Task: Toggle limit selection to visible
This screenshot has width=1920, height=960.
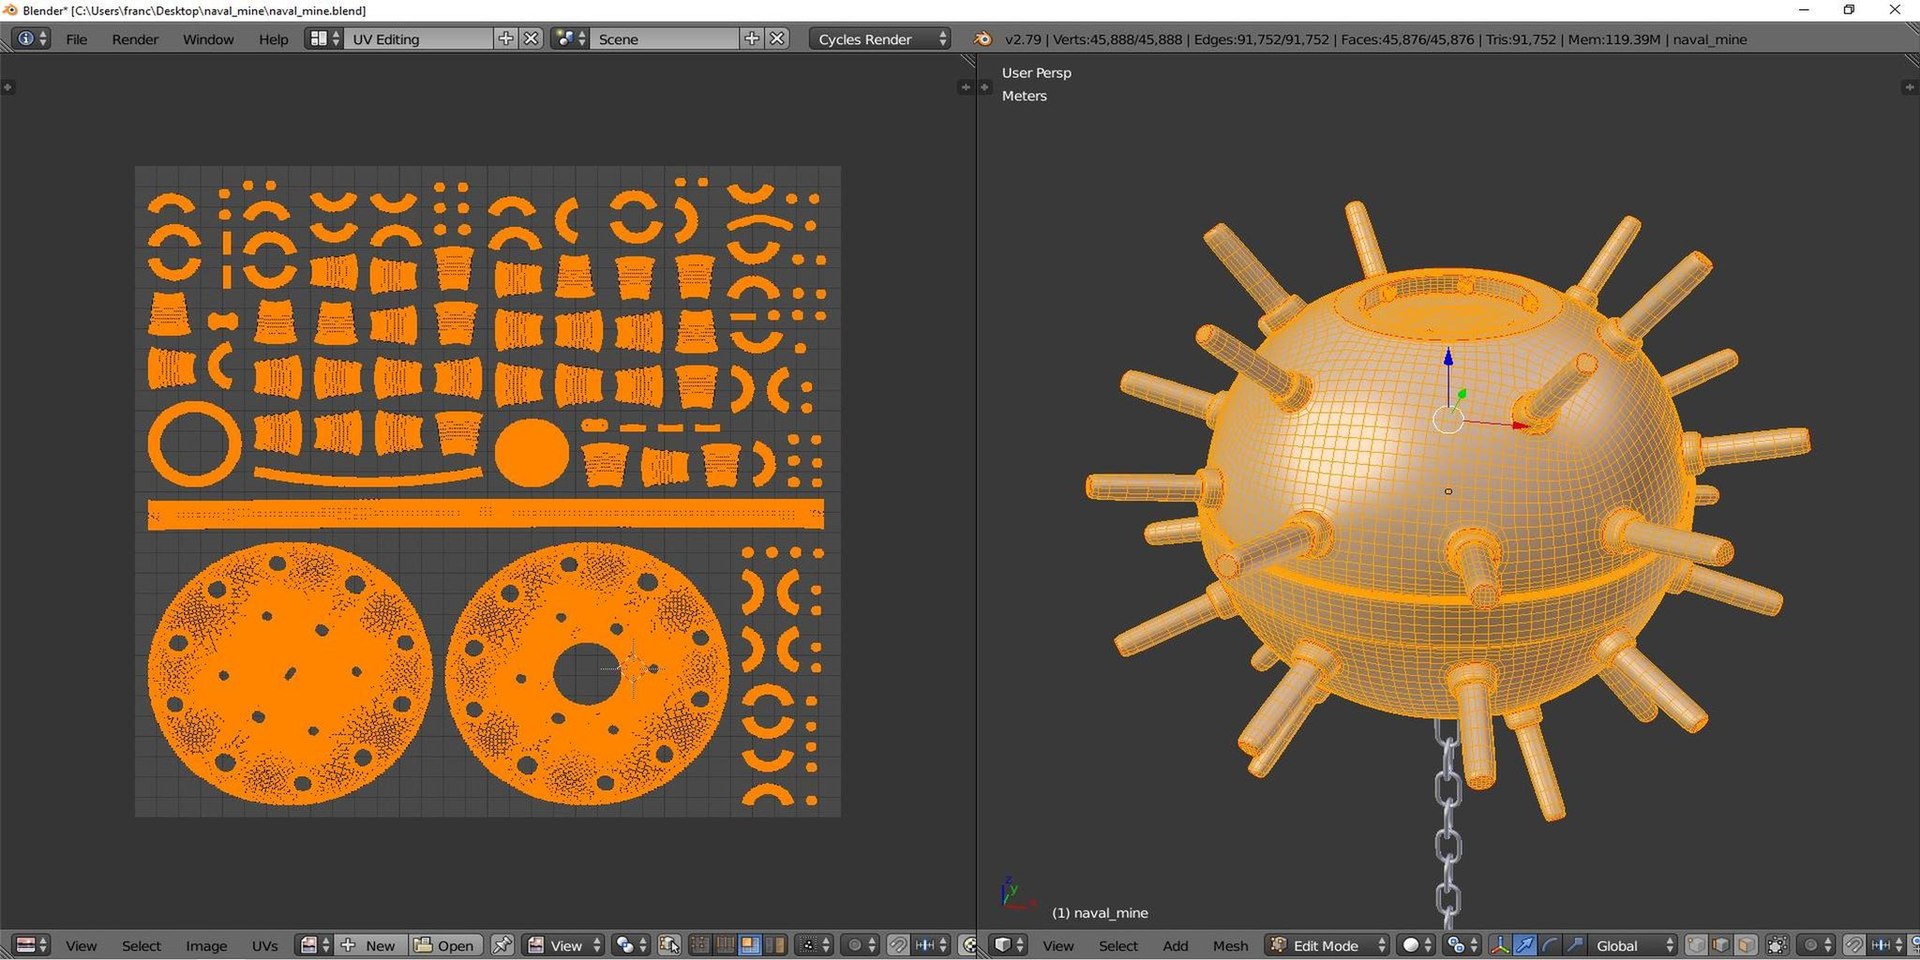Action: click(x=1777, y=945)
